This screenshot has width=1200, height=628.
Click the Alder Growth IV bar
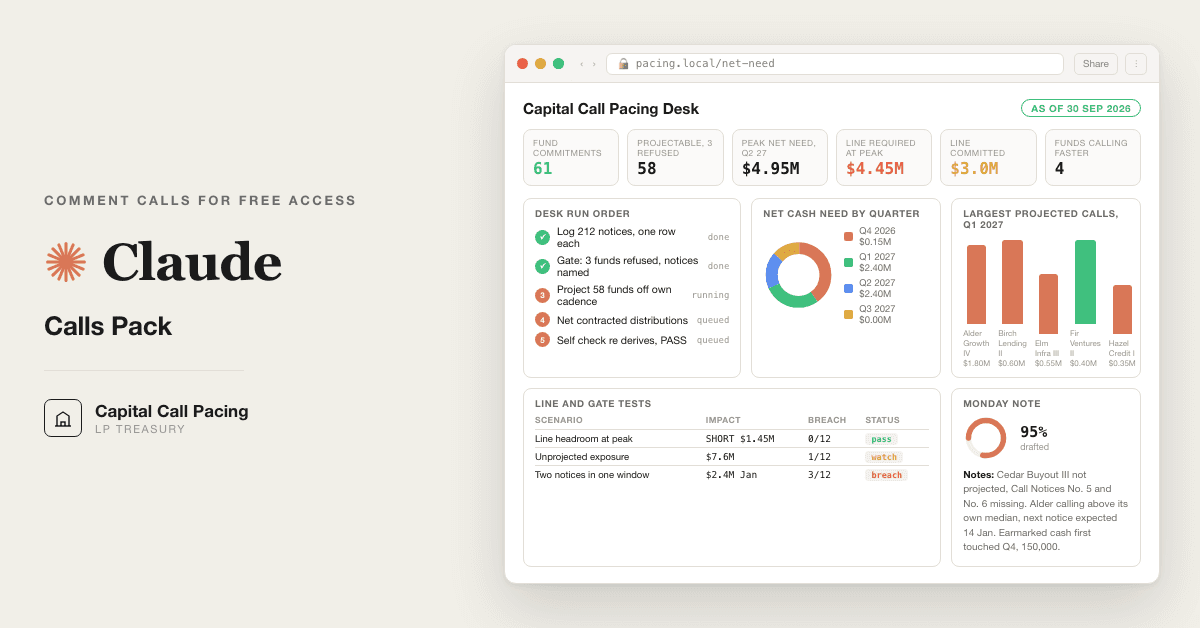pyautogui.click(x=976, y=284)
